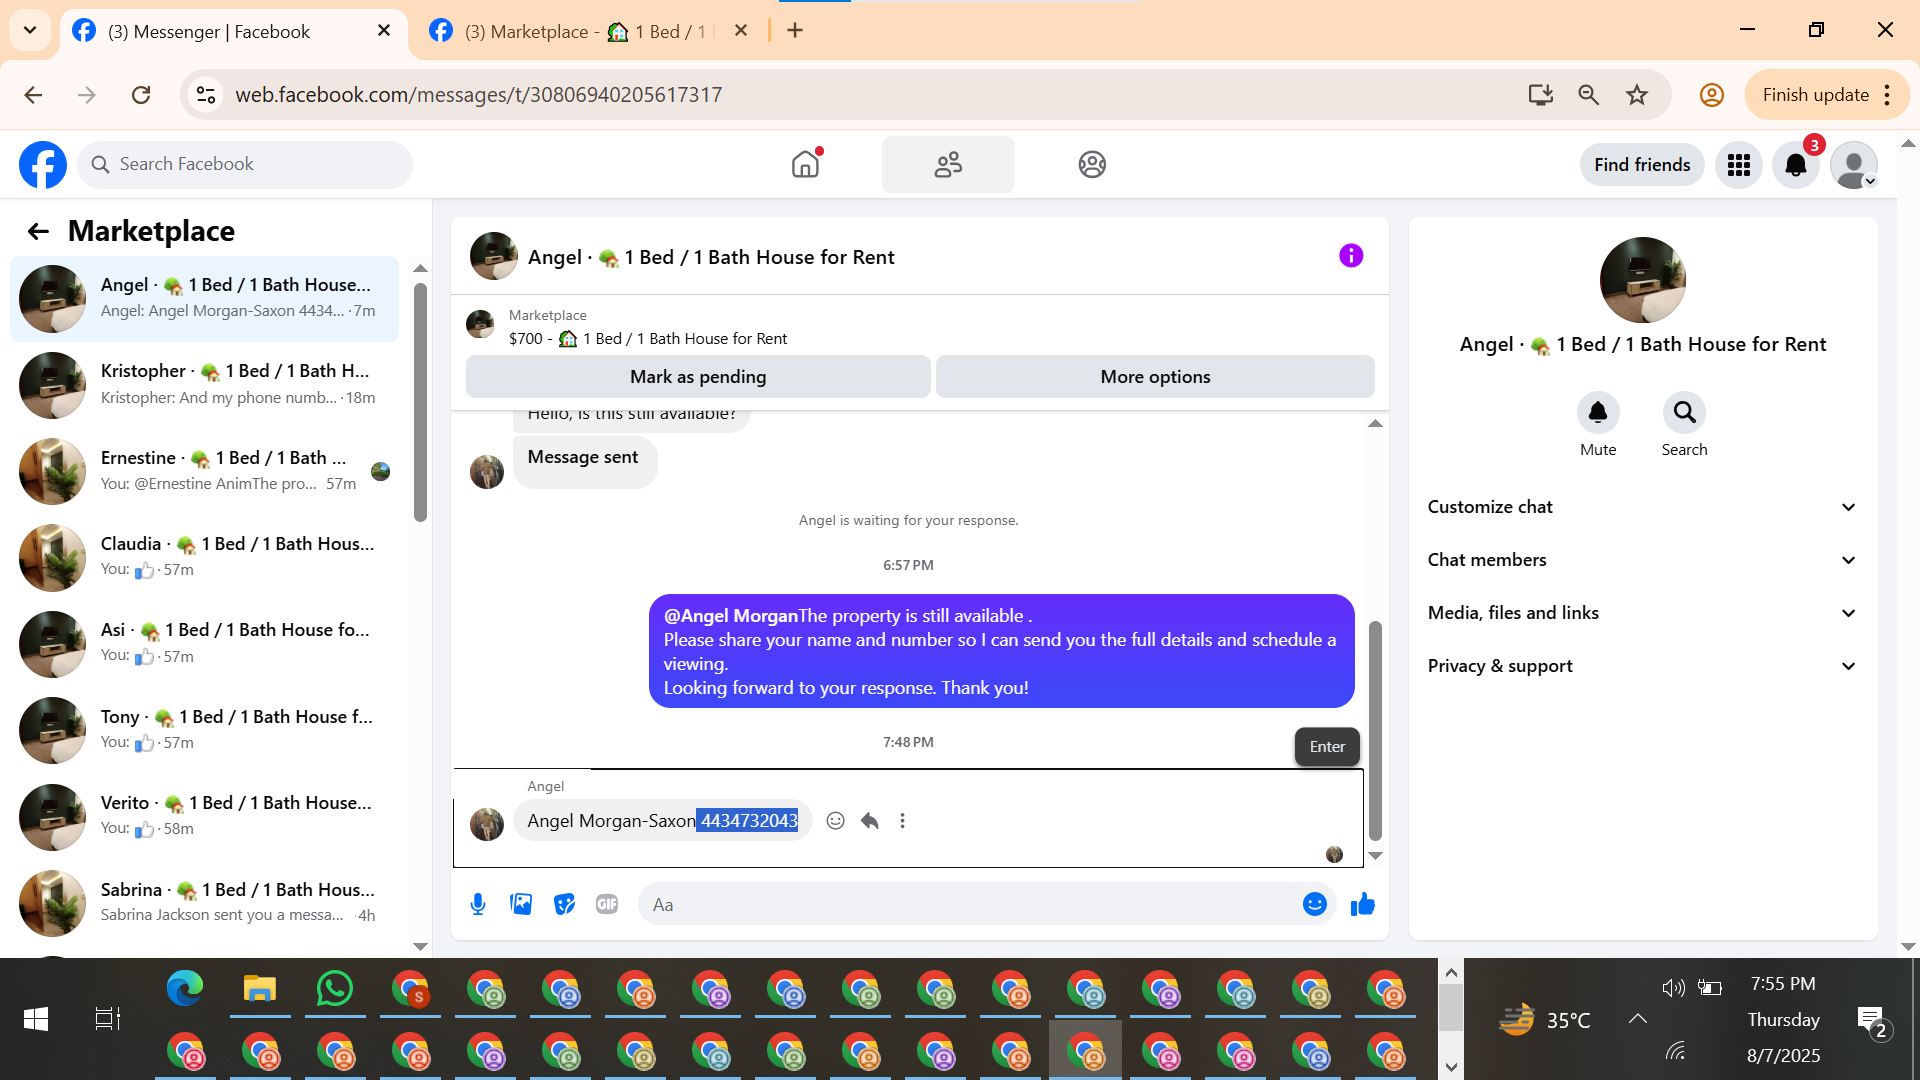
Task: Expand Media, files and links section
Action: click(1642, 613)
